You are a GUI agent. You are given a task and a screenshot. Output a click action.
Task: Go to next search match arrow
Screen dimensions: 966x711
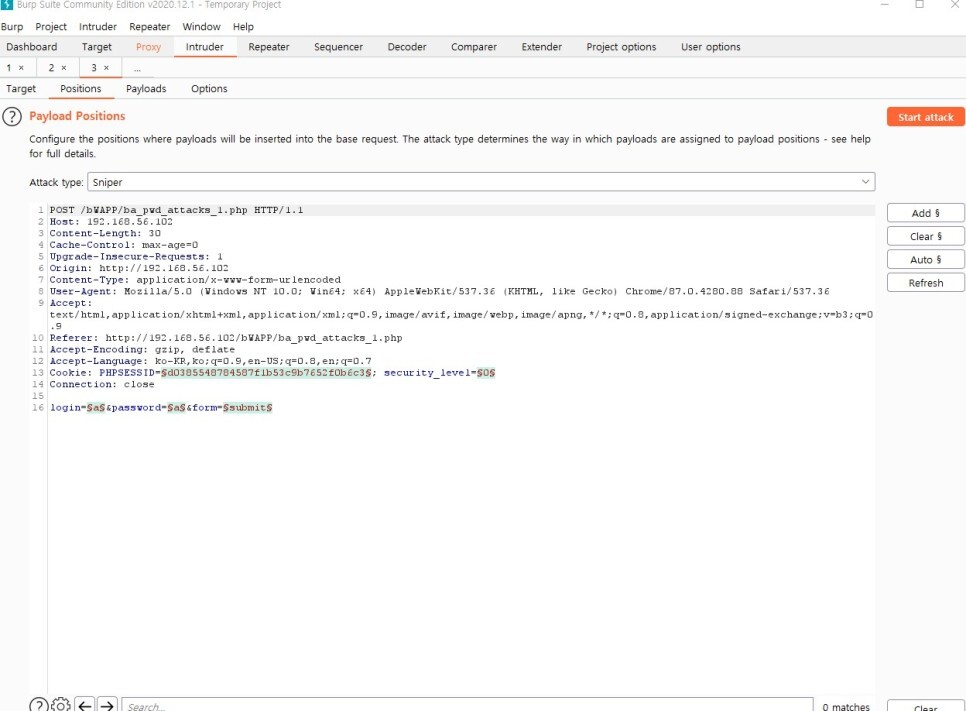(x=107, y=705)
